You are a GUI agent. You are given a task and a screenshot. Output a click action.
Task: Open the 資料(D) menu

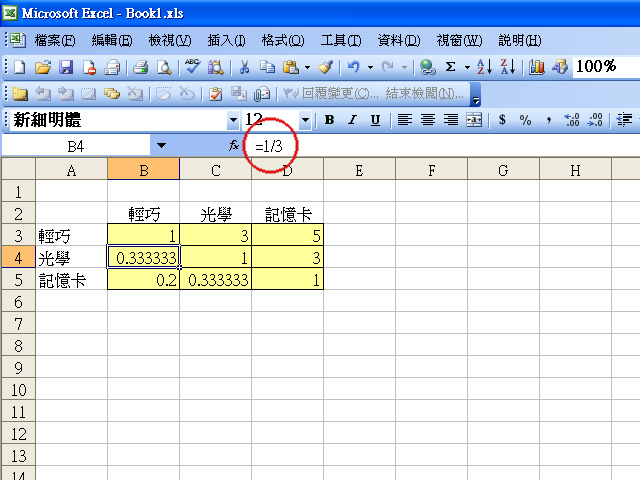(399, 40)
